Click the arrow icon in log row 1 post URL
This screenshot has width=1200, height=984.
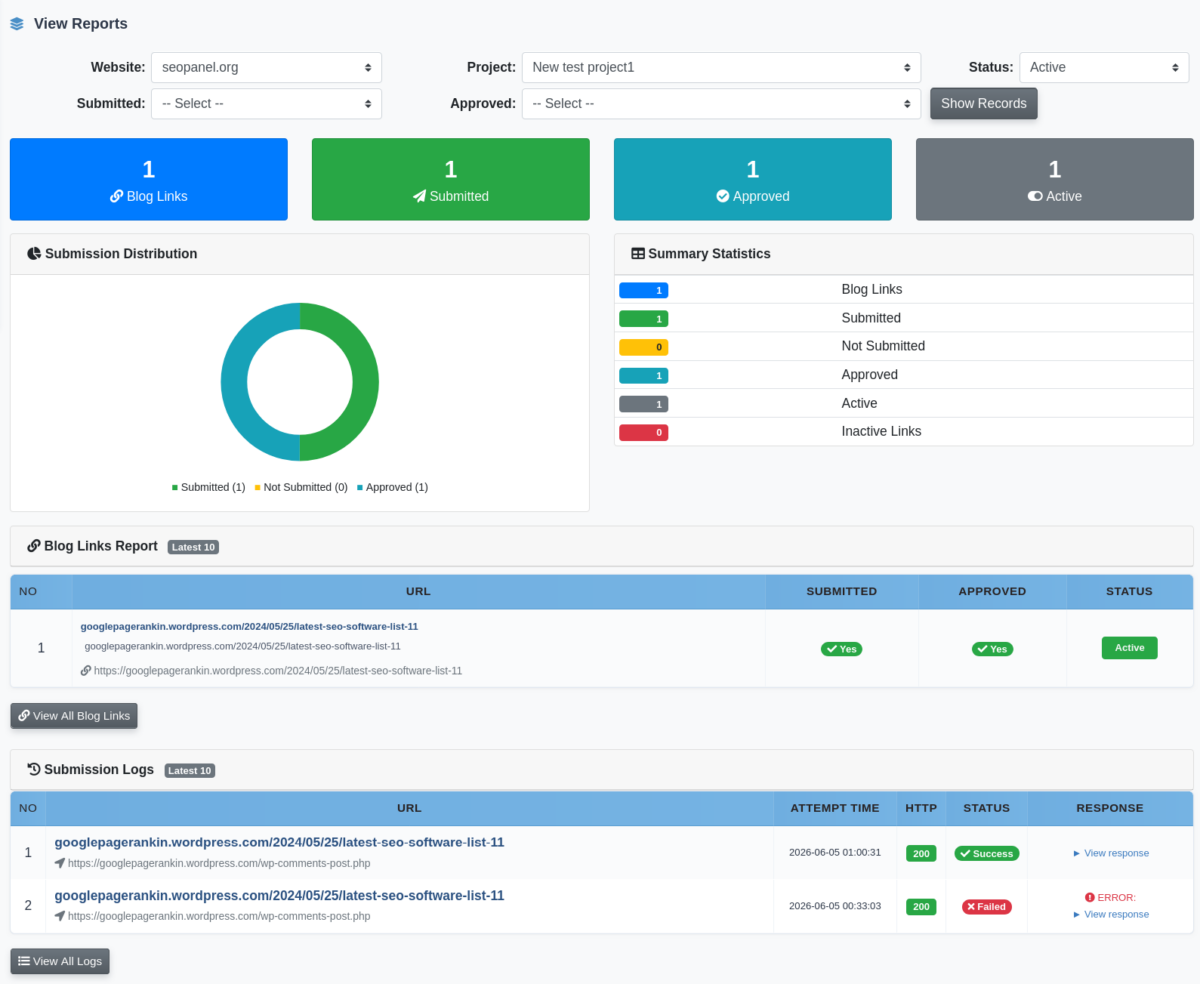[60, 863]
